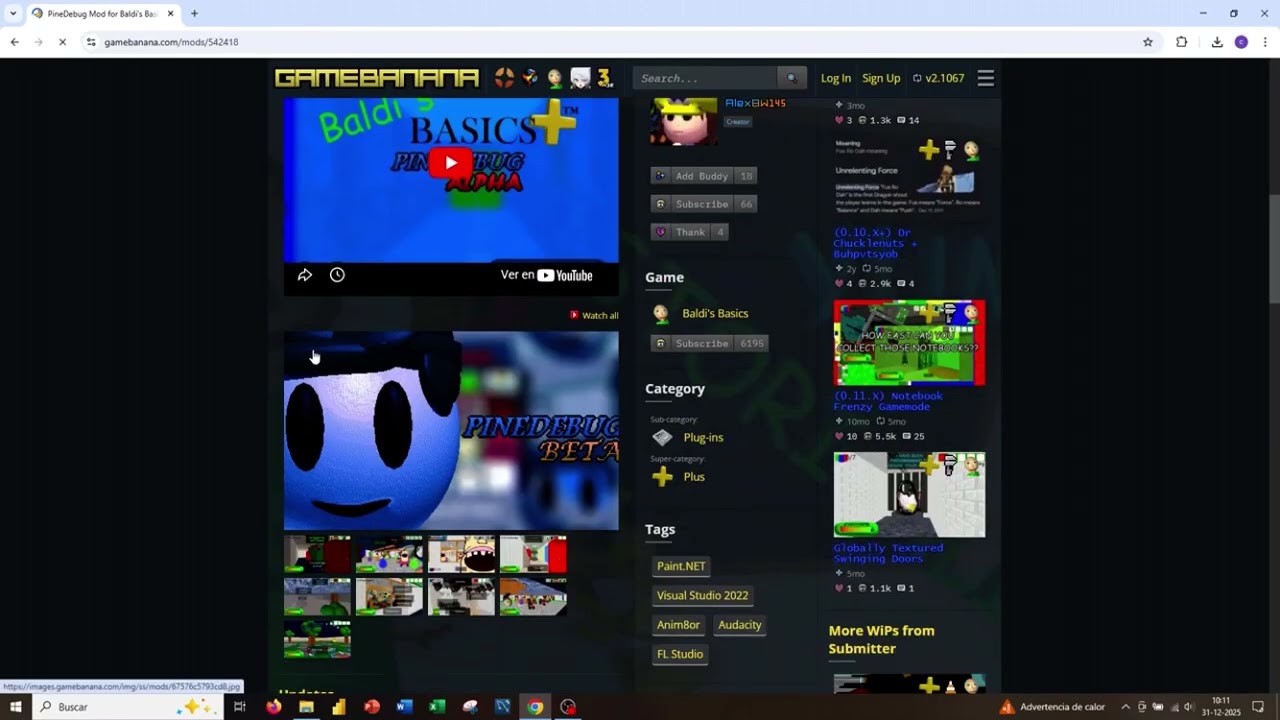The width and height of the screenshot is (1280, 720).
Task: Select the Visual Studio 2022 tag
Action: point(702,595)
